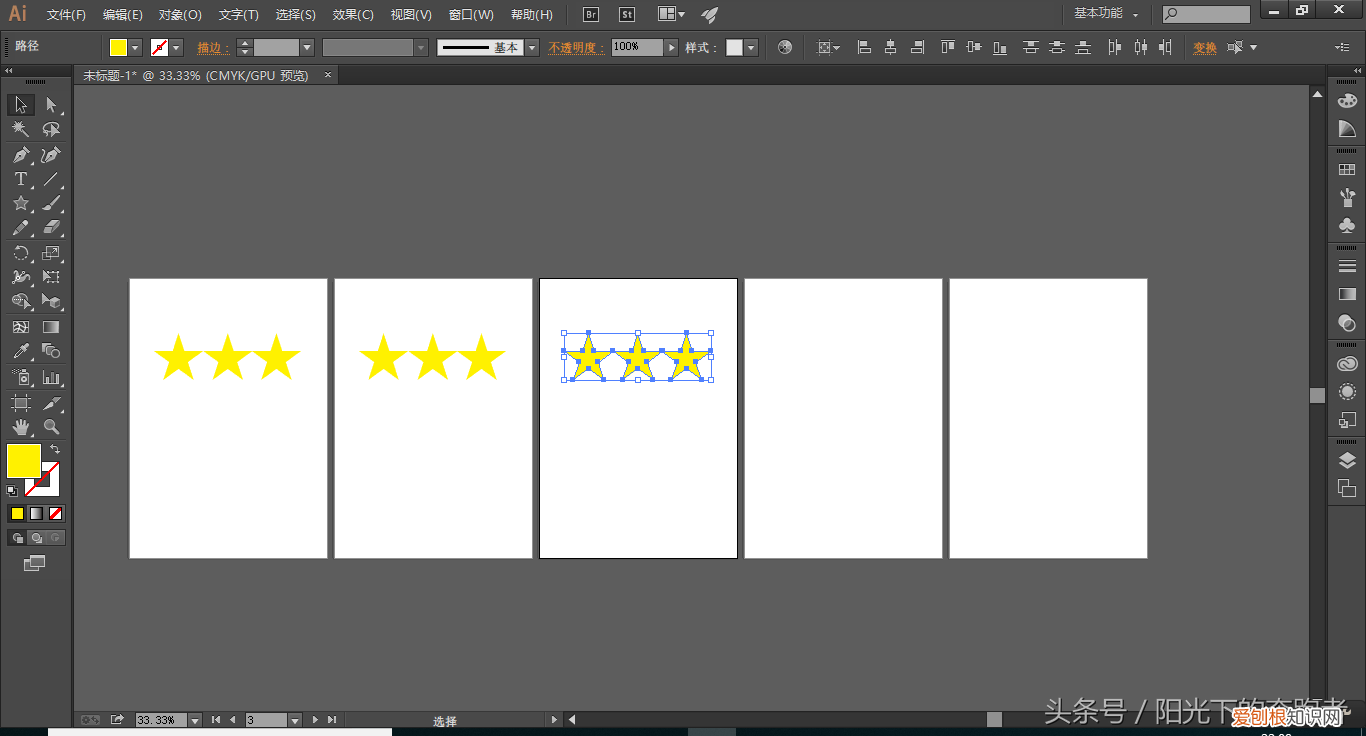Choose the Type tool in toolbox
Viewport: 1366px width, 736px height.
click(x=20, y=180)
